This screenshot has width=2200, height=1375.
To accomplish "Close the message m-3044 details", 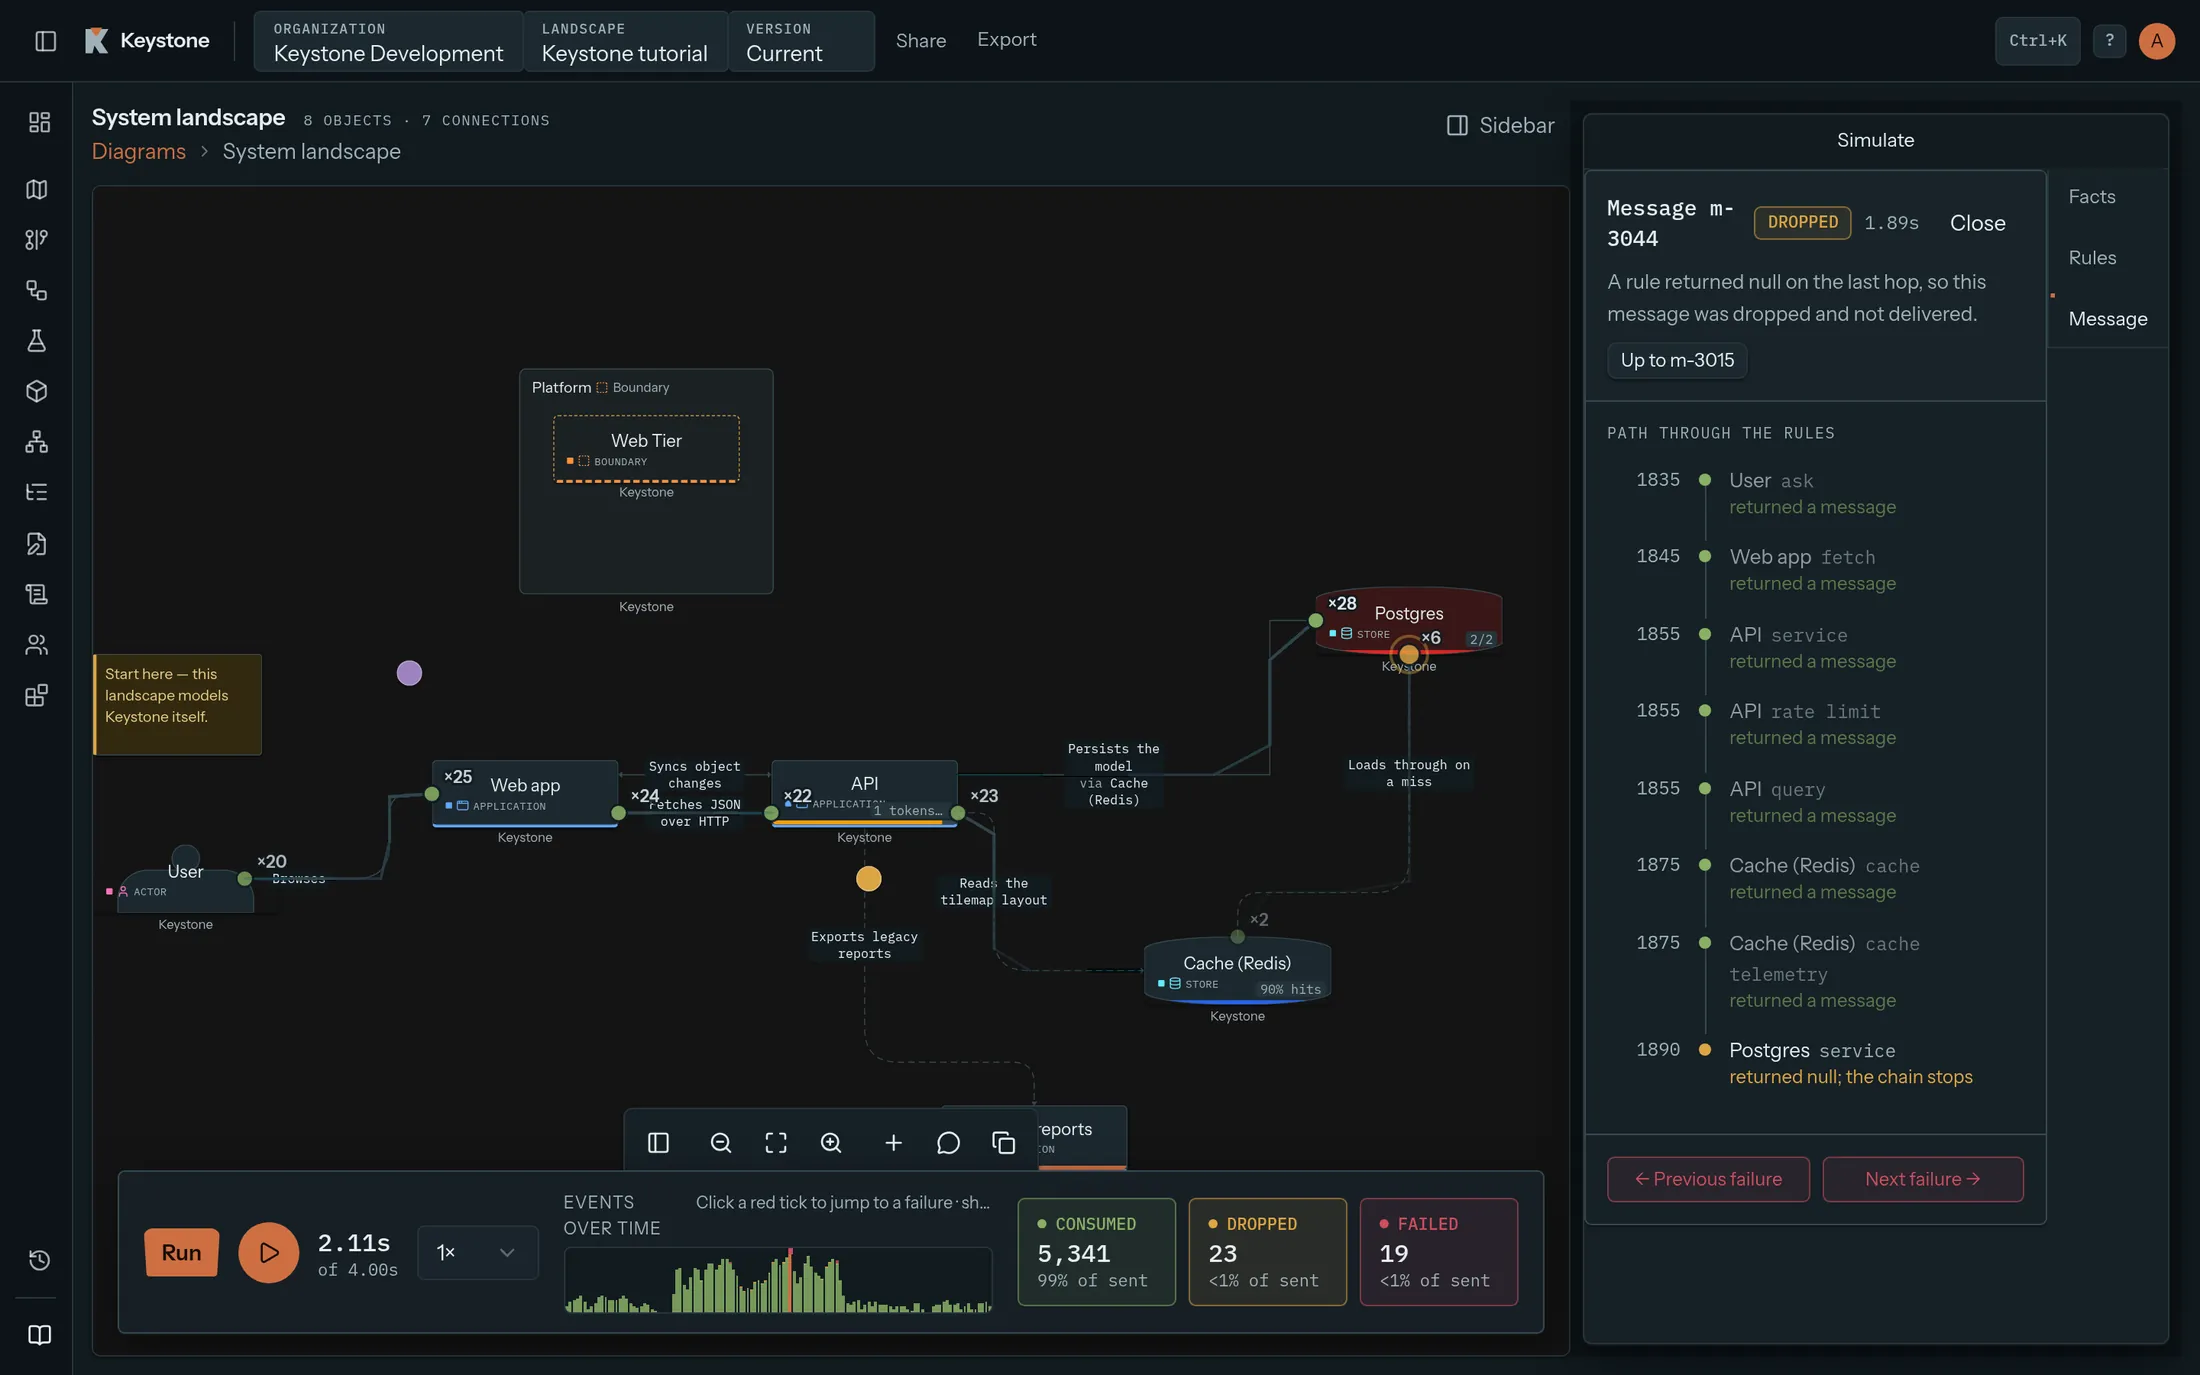I will pos(1977,223).
